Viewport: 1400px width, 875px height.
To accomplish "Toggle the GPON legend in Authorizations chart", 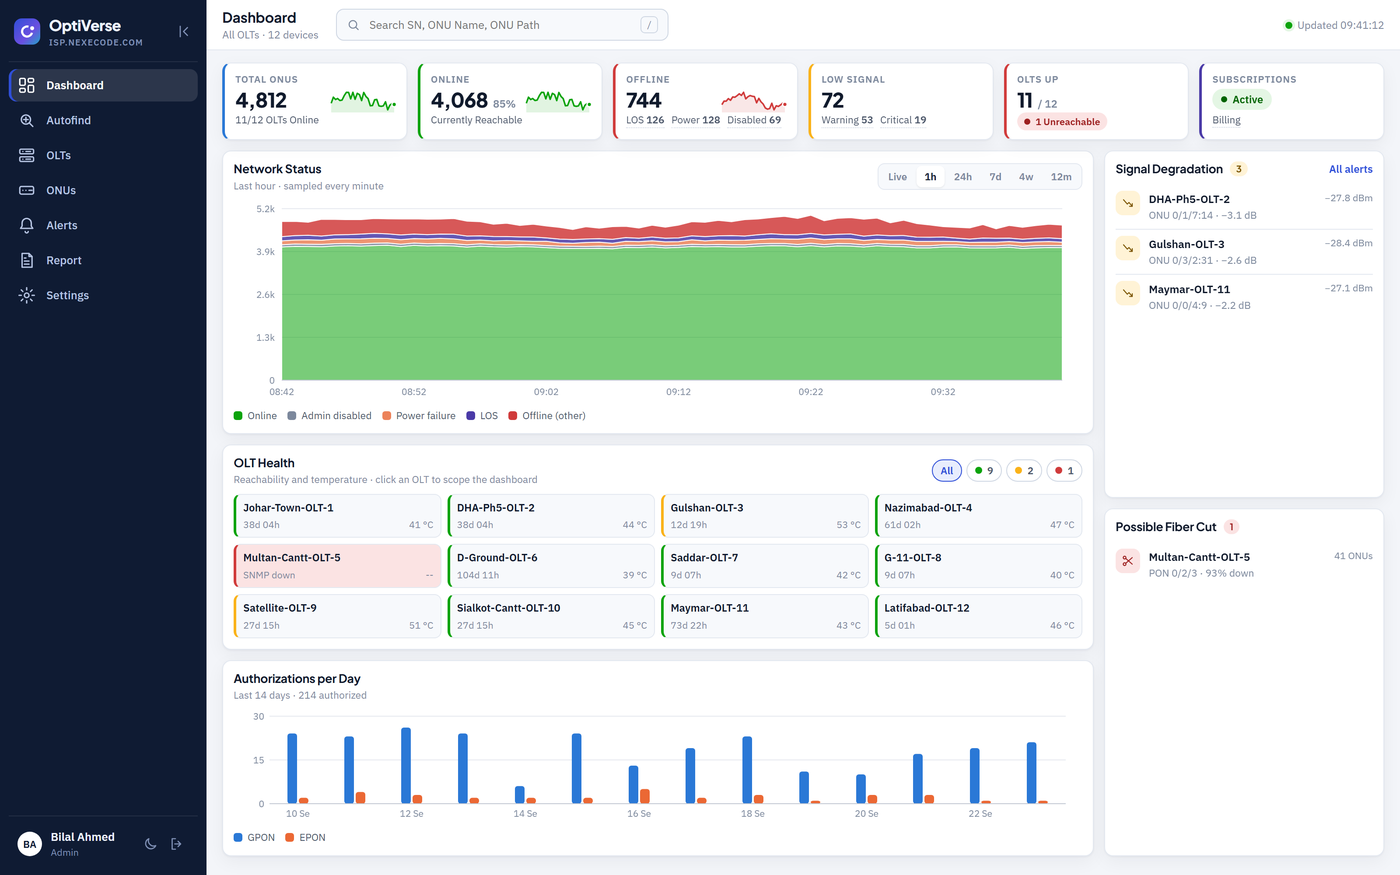I will pos(254,838).
